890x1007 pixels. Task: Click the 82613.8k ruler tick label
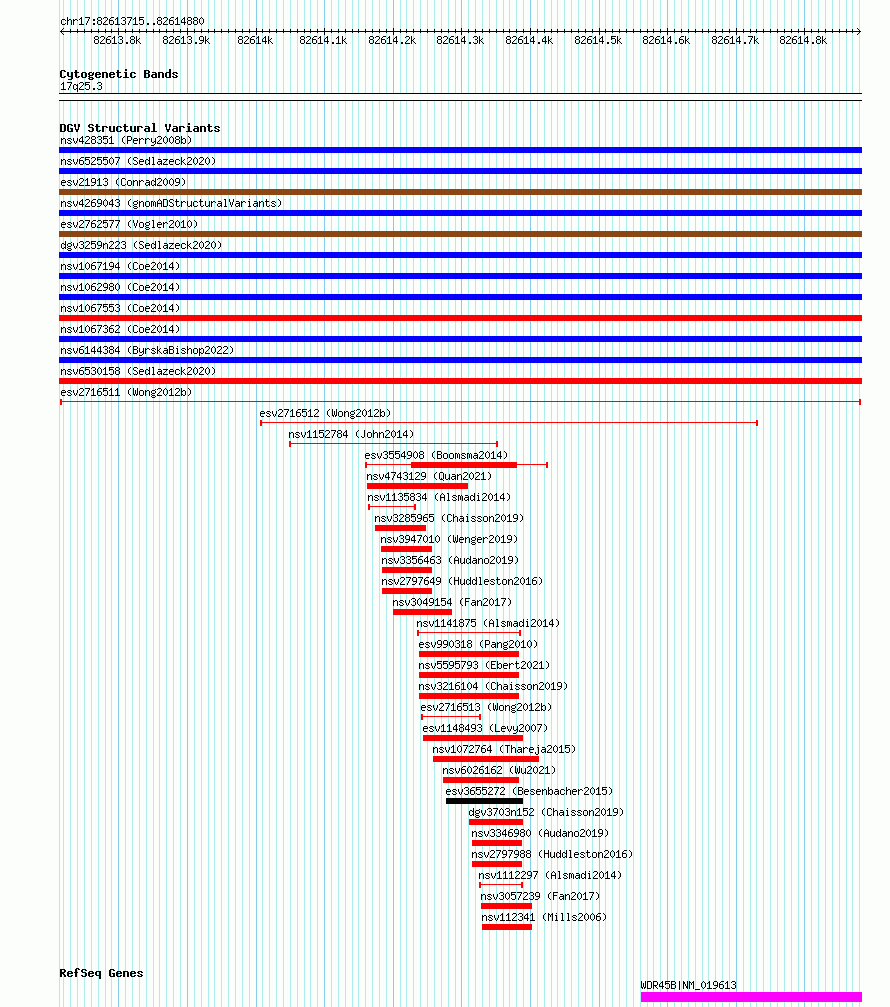pos(117,40)
